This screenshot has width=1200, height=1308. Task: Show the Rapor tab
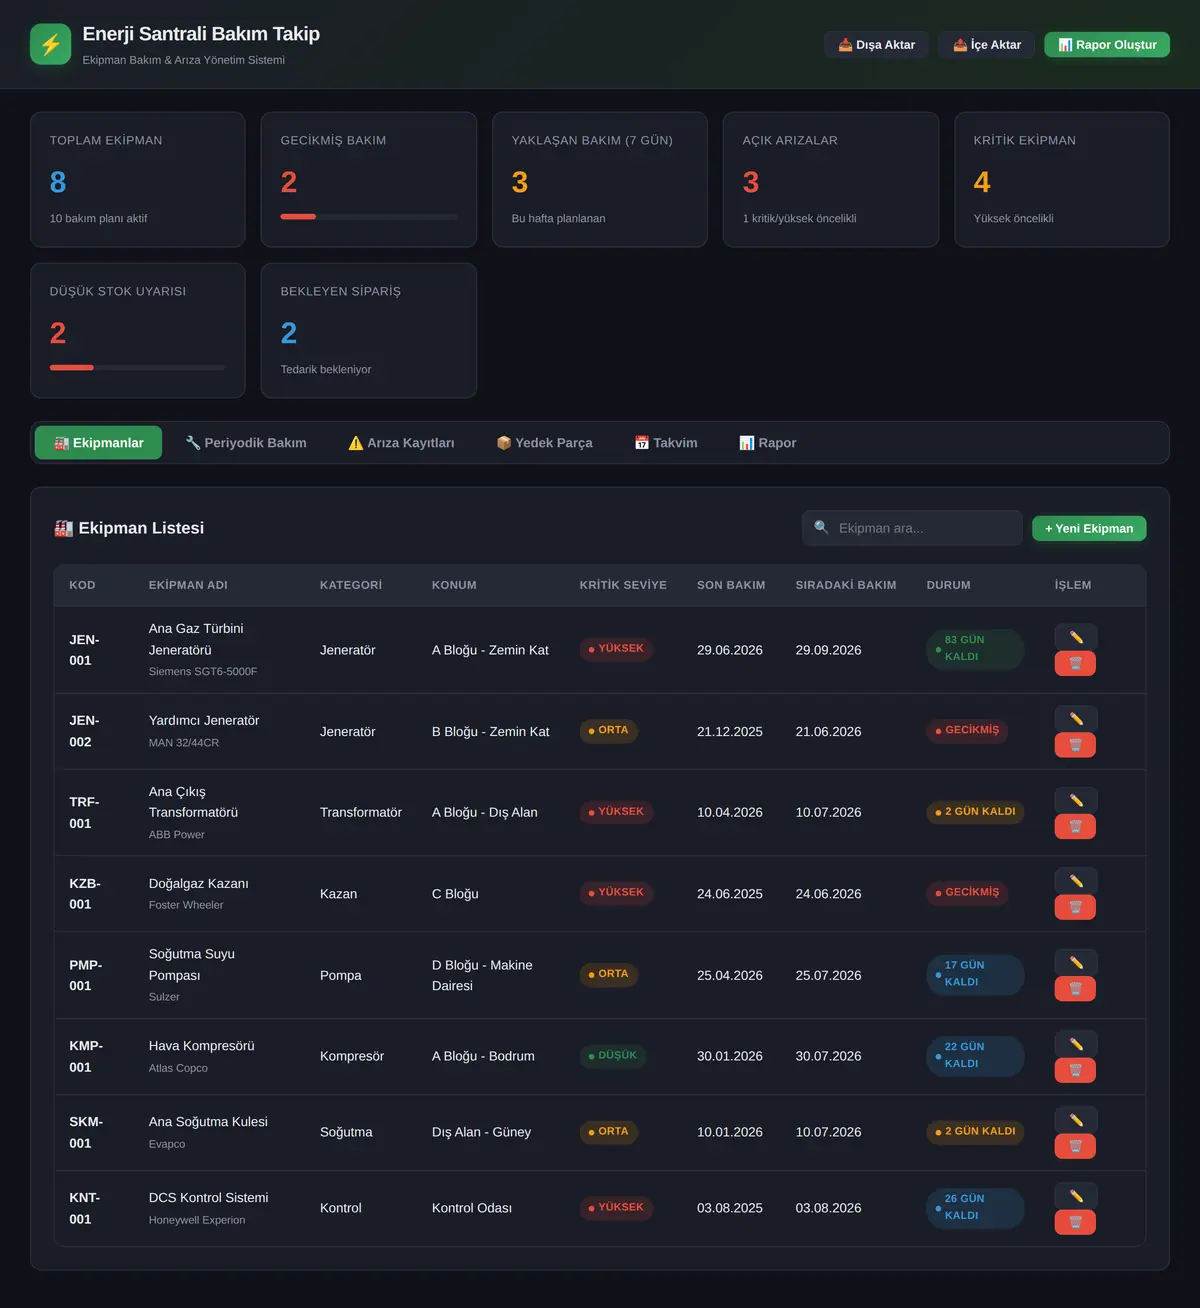pyautogui.click(x=768, y=443)
